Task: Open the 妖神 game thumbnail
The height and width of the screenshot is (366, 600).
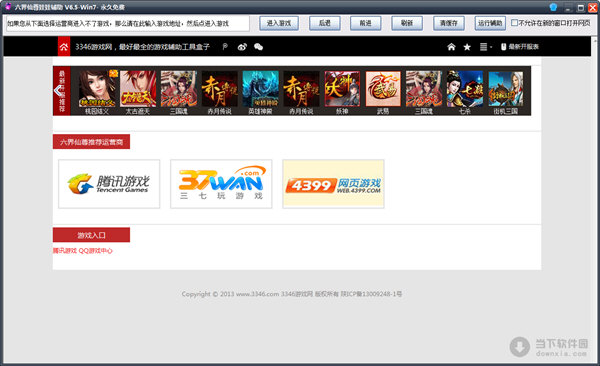Action: (342, 89)
